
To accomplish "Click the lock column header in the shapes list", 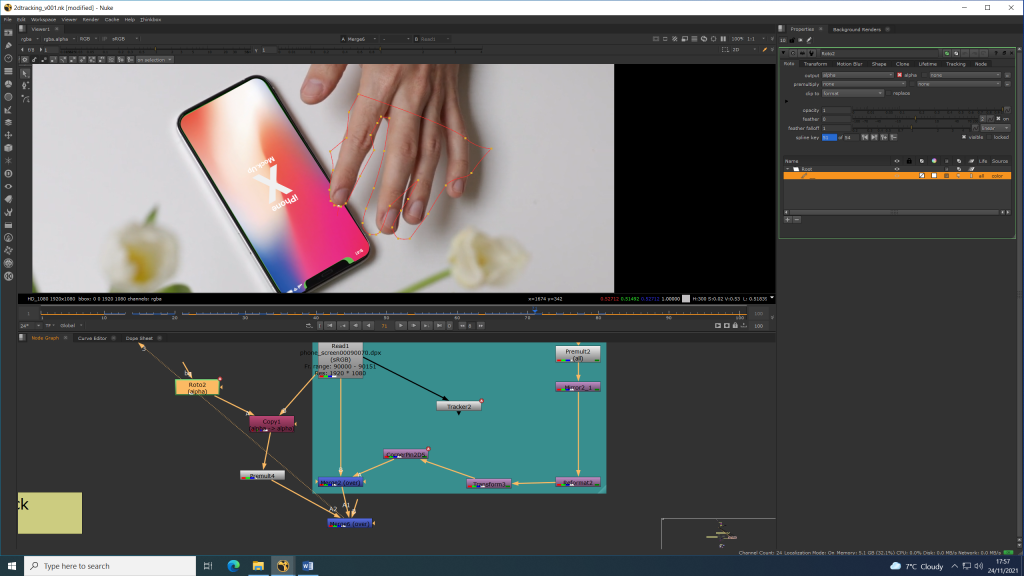I will tap(909, 161).
